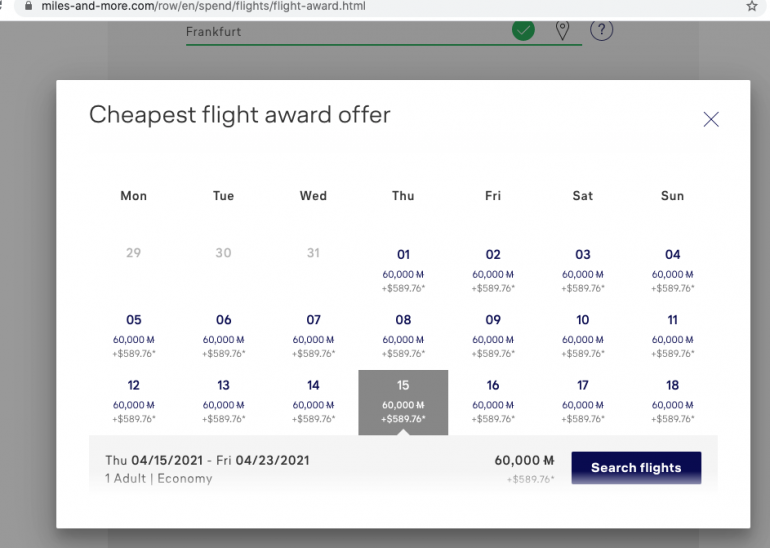The width and height of the screenshot is (770, 548).
Task: Select date 16 on Friday
Action: (493, 401)
